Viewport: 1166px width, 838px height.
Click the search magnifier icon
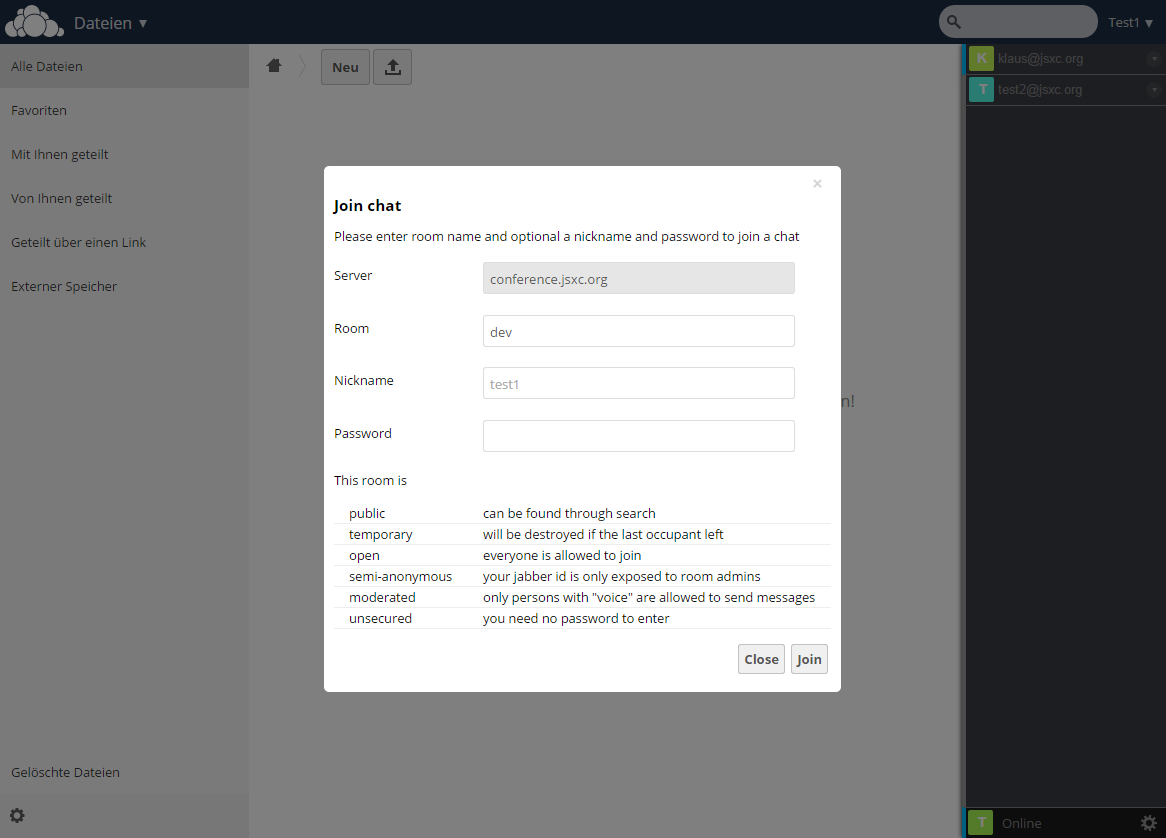(x=954, y=22)
